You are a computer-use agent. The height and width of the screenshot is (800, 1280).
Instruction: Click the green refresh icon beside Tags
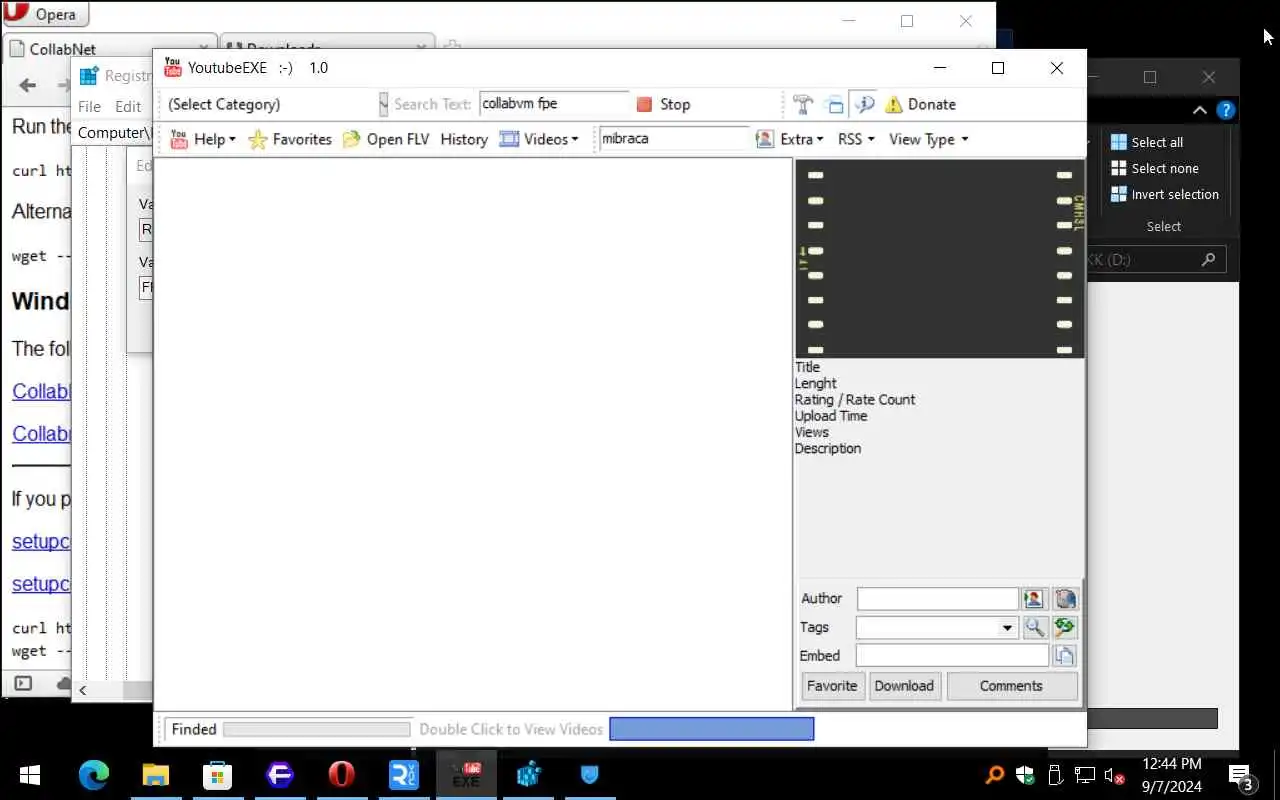[x=1065, y=627]
